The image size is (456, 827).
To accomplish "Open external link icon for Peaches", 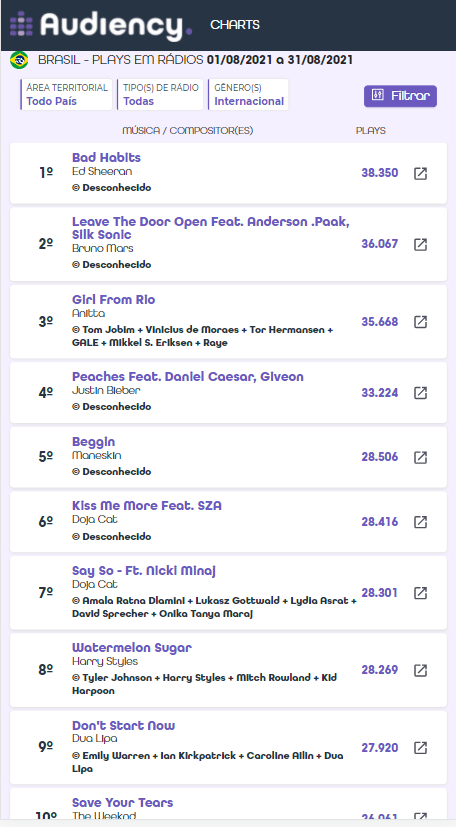I will pos(420,393).
